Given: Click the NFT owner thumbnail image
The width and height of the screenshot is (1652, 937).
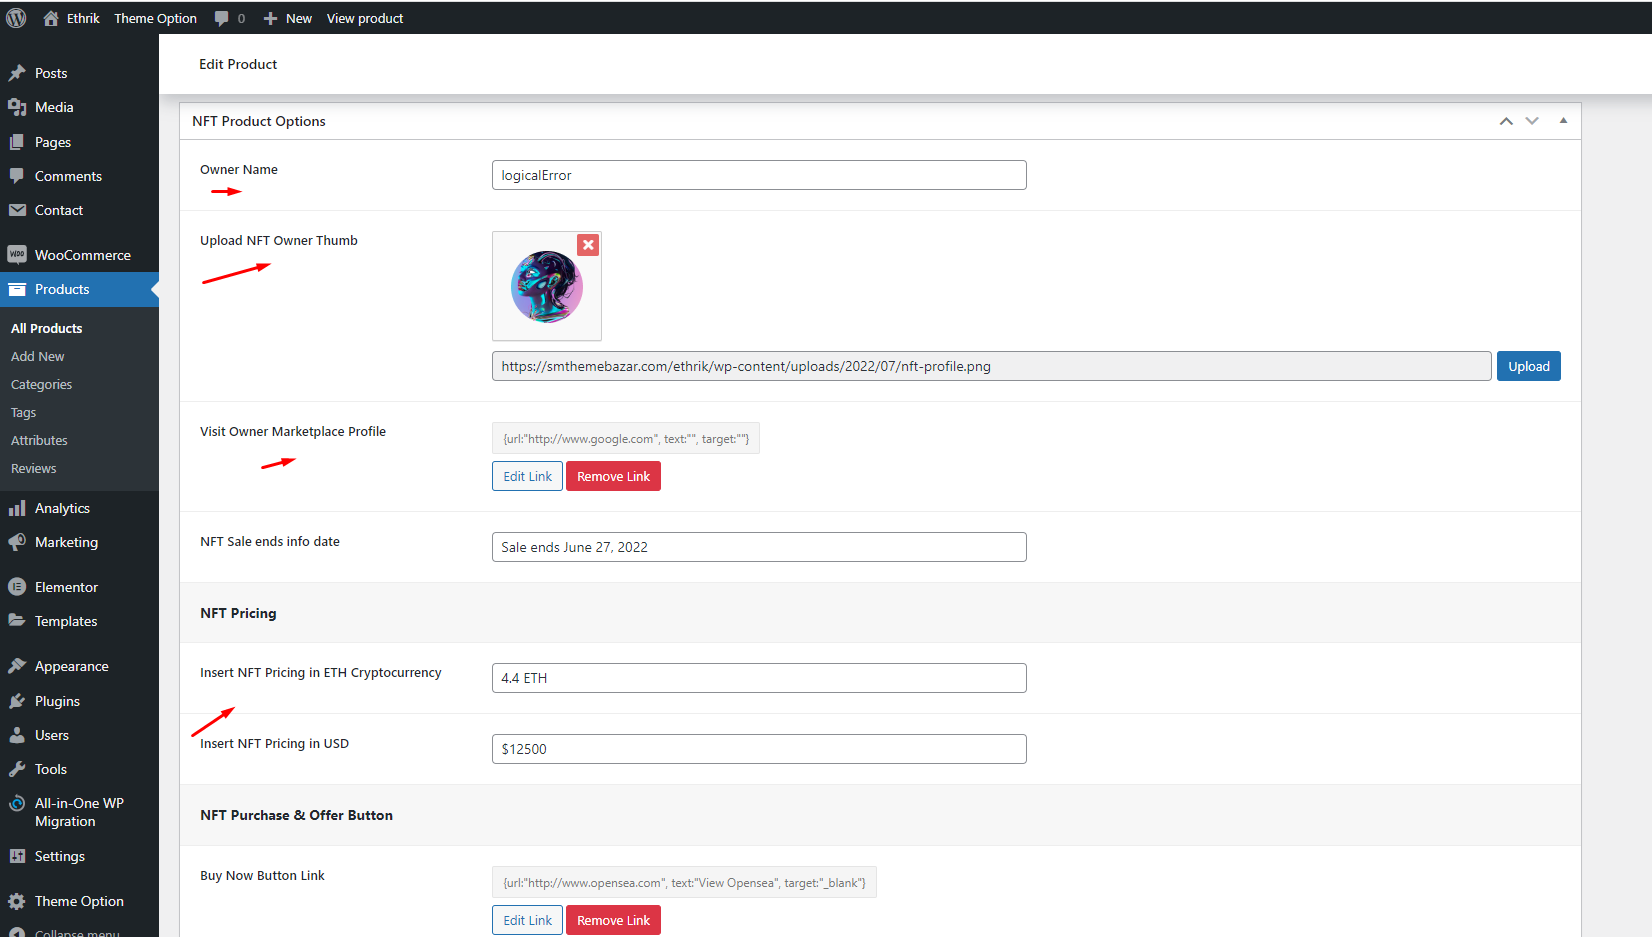Looking at the screenshot, I should click(x=546, y=287).
